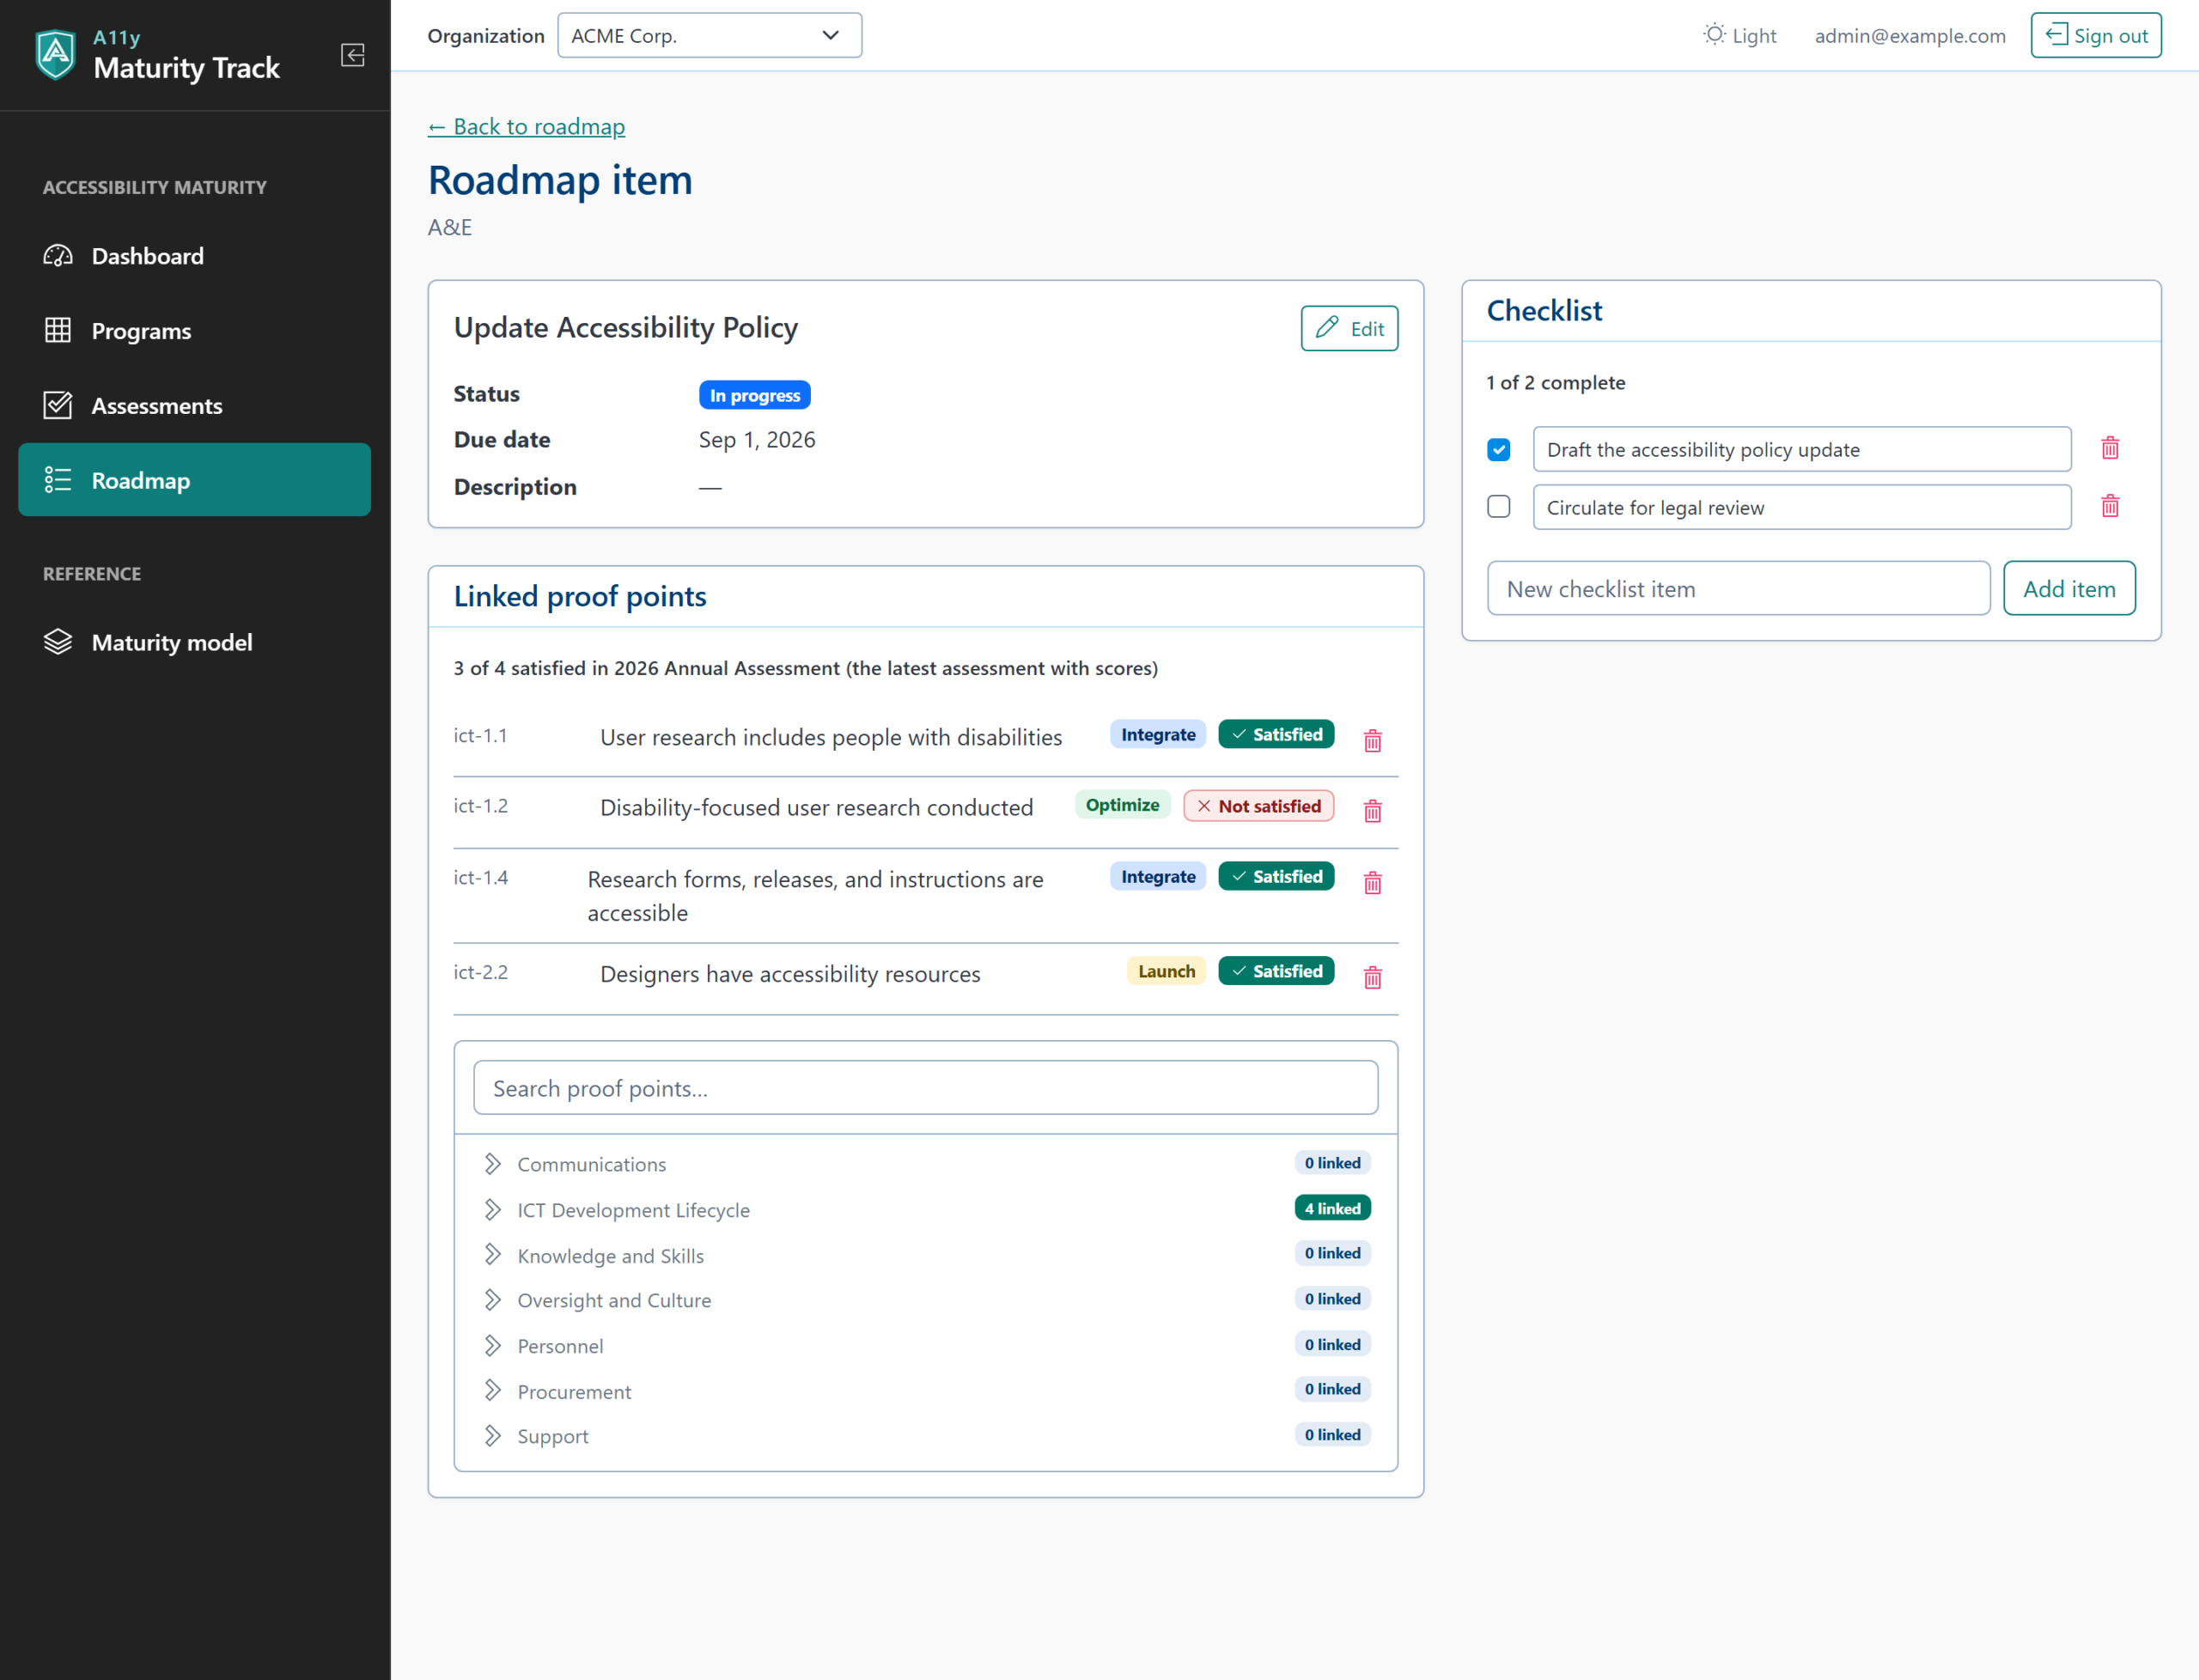
Task: Switch theme using the Light sun toggle
Action: click(x=1739, y=35)
